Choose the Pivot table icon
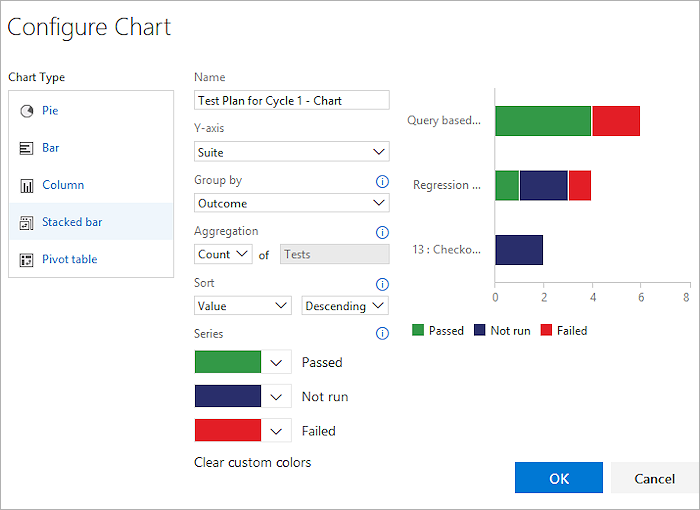This screenshot has height=510, width=700. pyautogui.click(x=26, y=259)
